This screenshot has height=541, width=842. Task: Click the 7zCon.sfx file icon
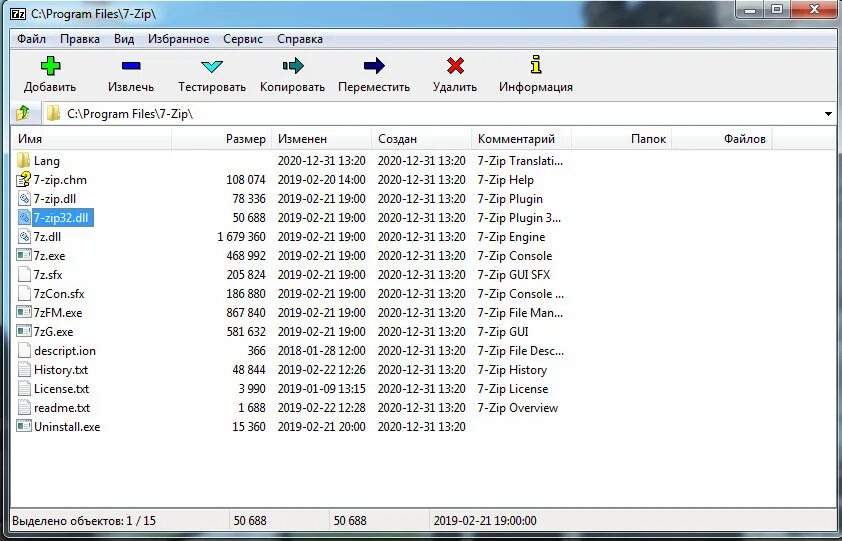[24, 293]
